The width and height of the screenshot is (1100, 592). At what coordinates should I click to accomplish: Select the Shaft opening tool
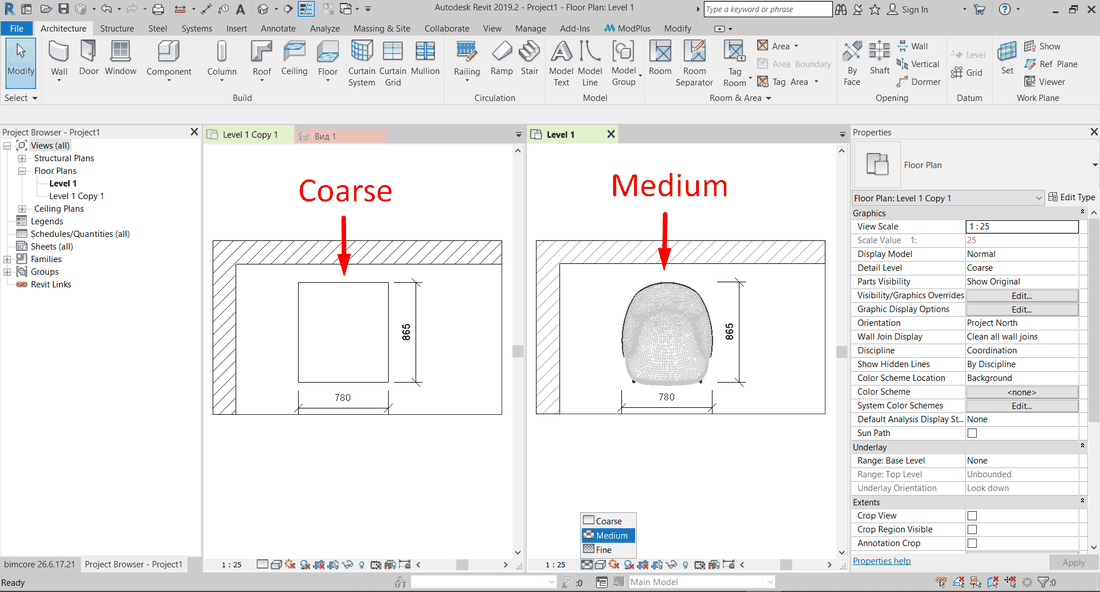coord(879,58)
